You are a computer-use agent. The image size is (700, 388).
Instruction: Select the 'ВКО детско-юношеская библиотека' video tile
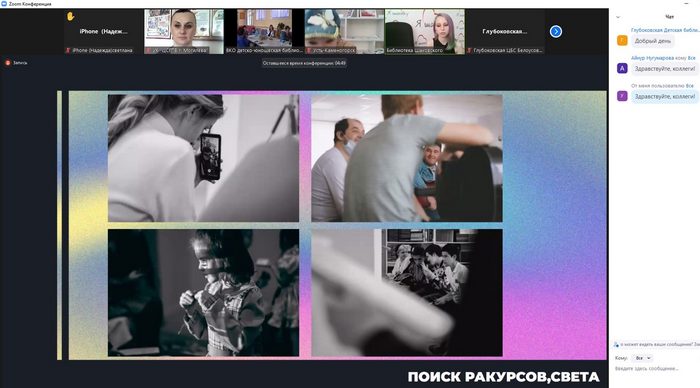(264, 32)
